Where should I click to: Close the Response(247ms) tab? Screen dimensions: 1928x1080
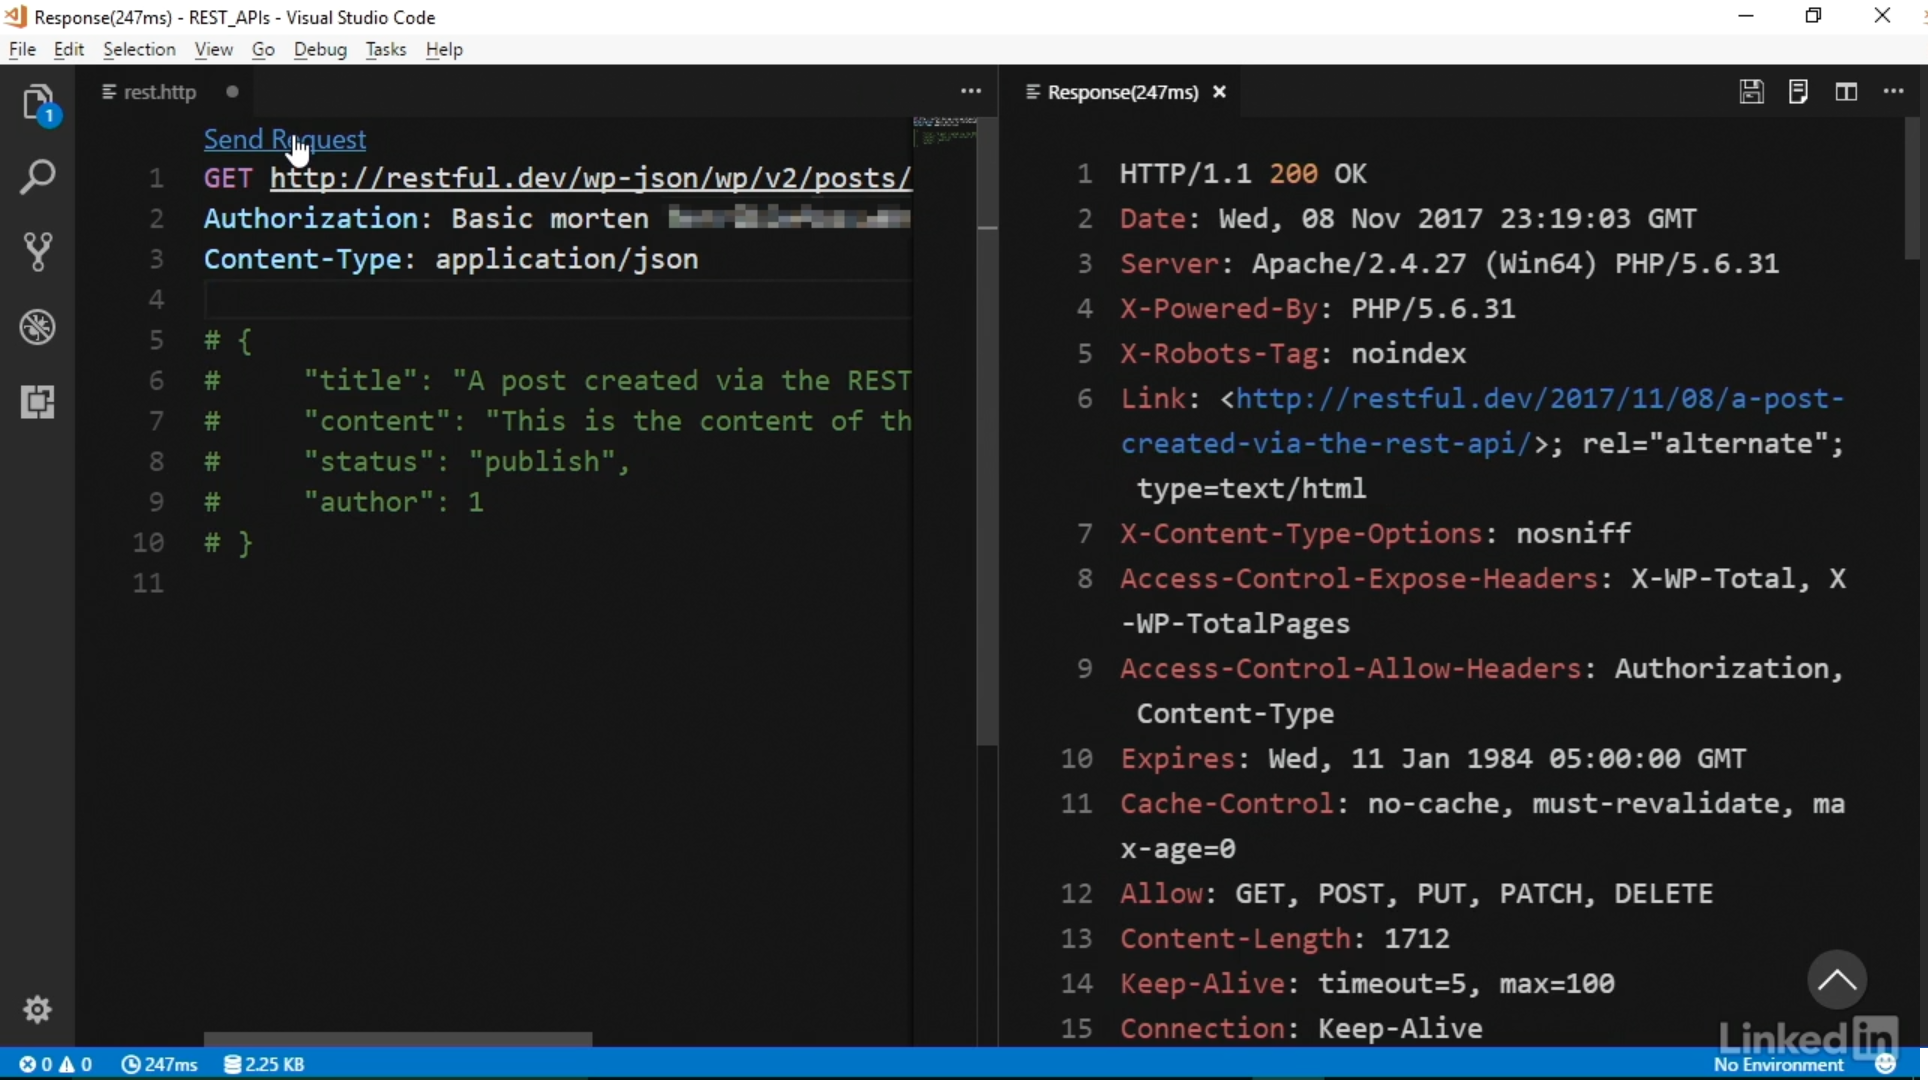pos(1219,92)
